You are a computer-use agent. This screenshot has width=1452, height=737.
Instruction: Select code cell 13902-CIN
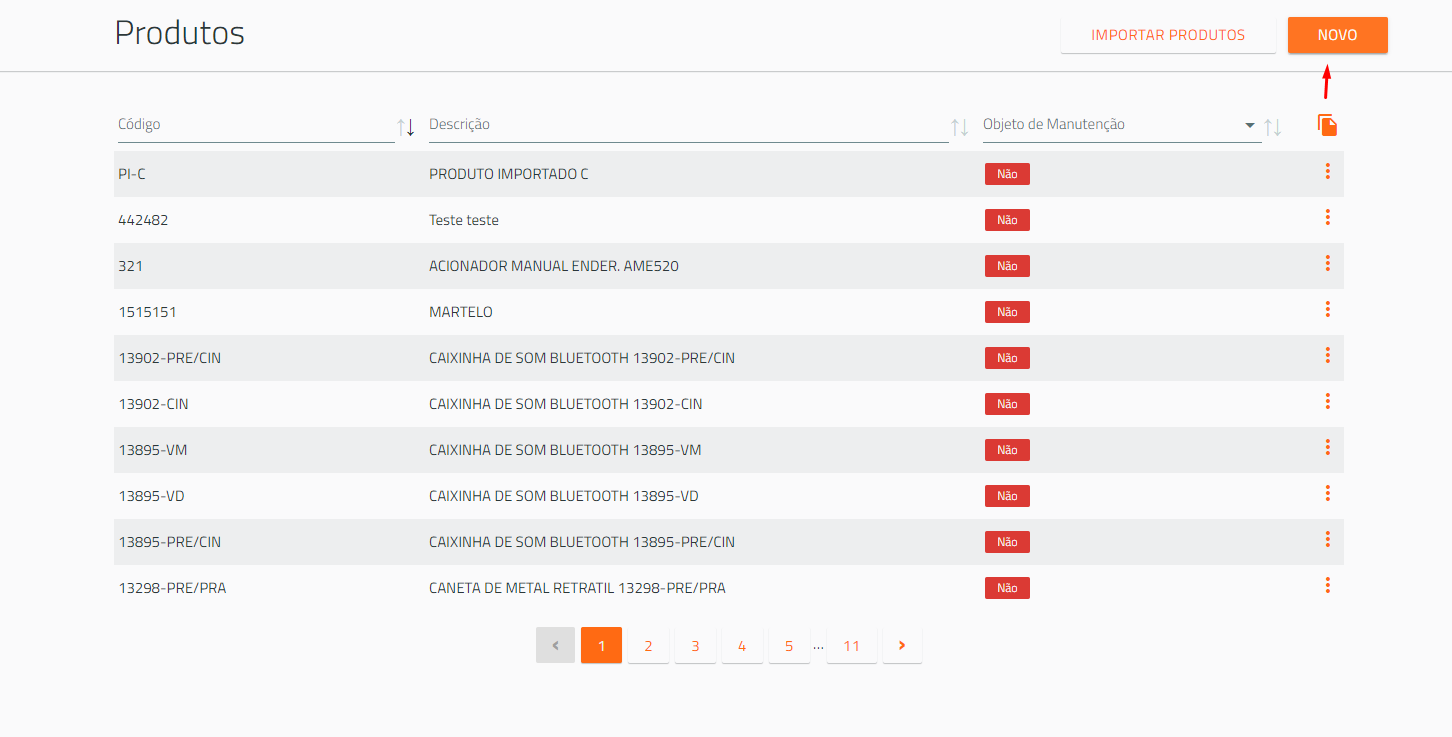click(x=153, y=404)
